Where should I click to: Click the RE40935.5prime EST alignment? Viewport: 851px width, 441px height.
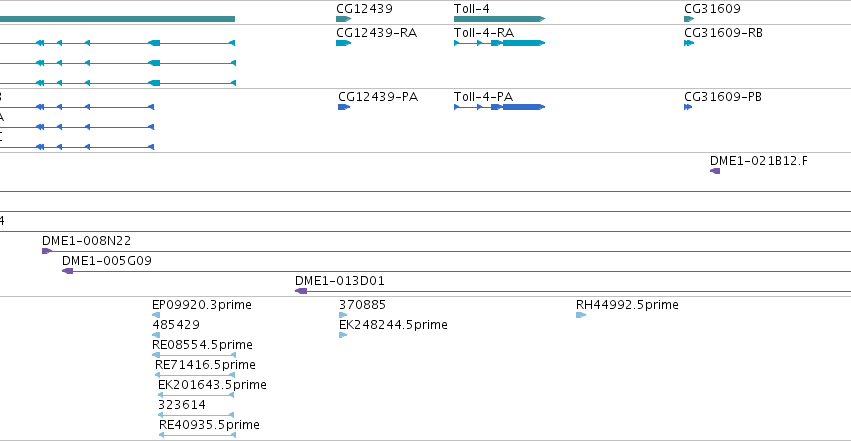[198, 435]
